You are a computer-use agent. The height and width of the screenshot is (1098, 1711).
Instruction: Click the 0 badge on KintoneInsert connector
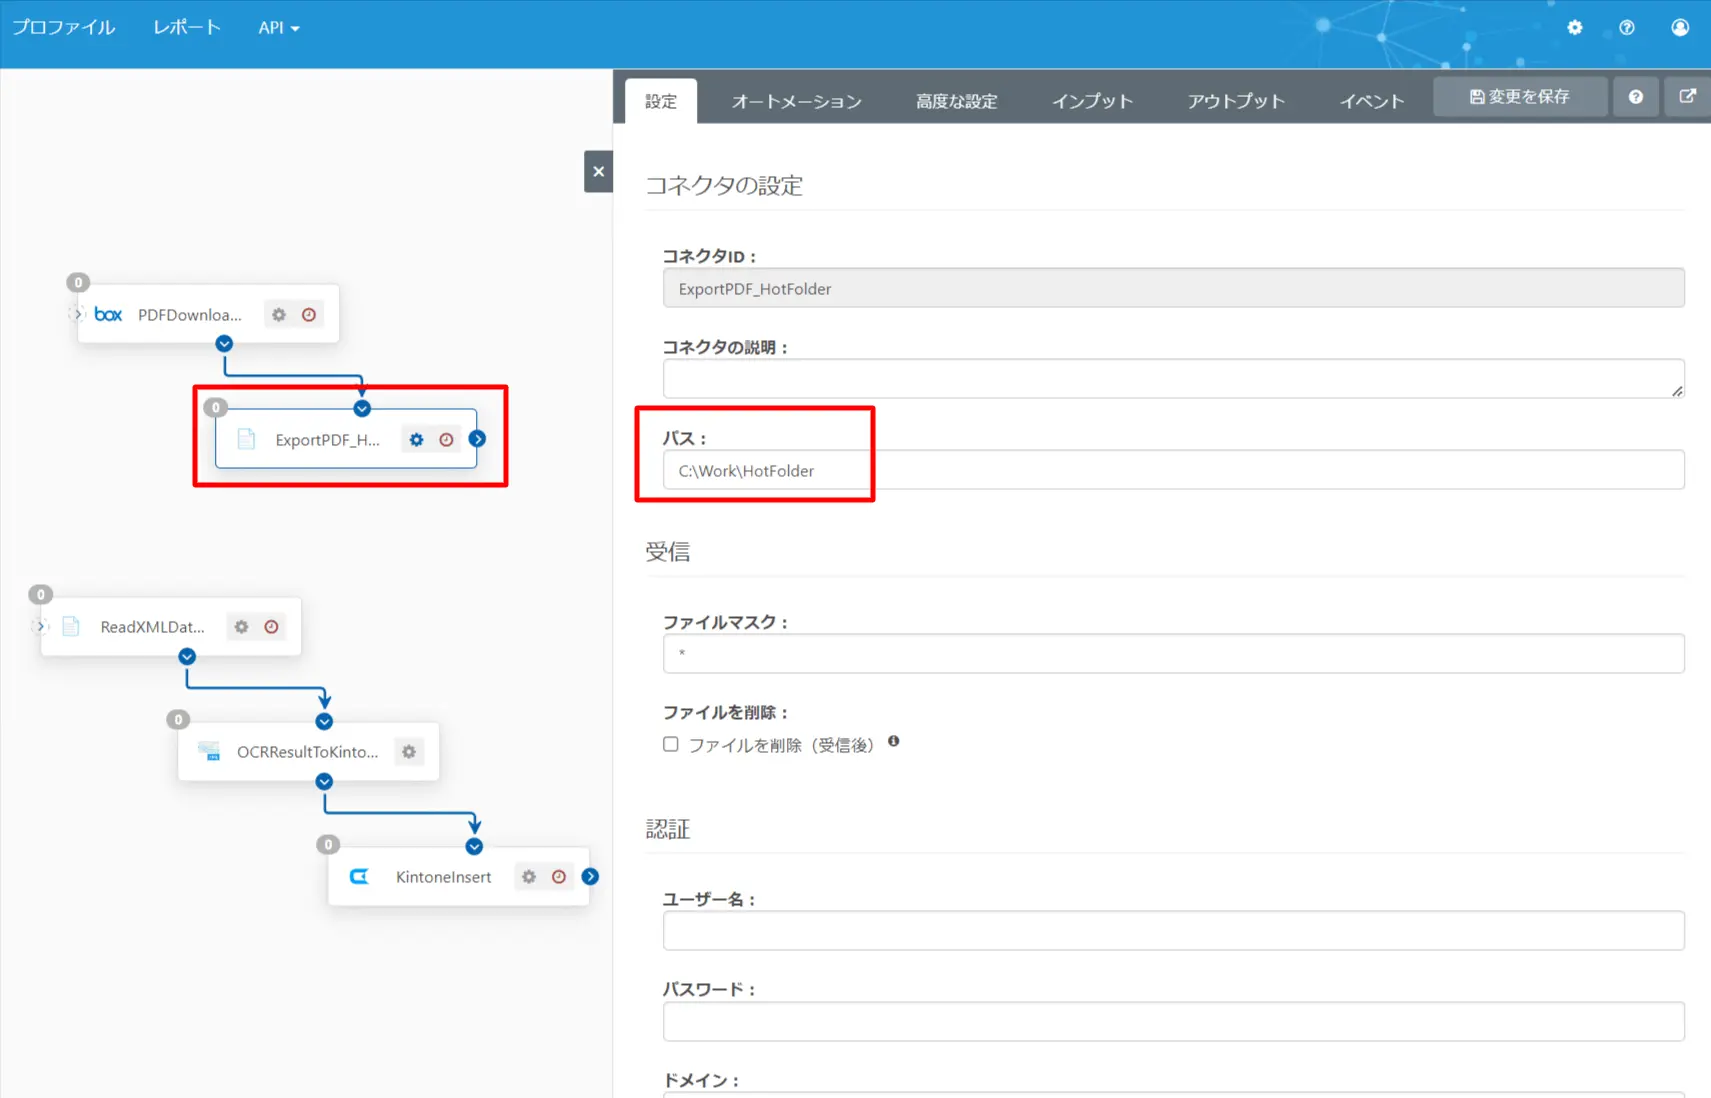pos(328,845)
